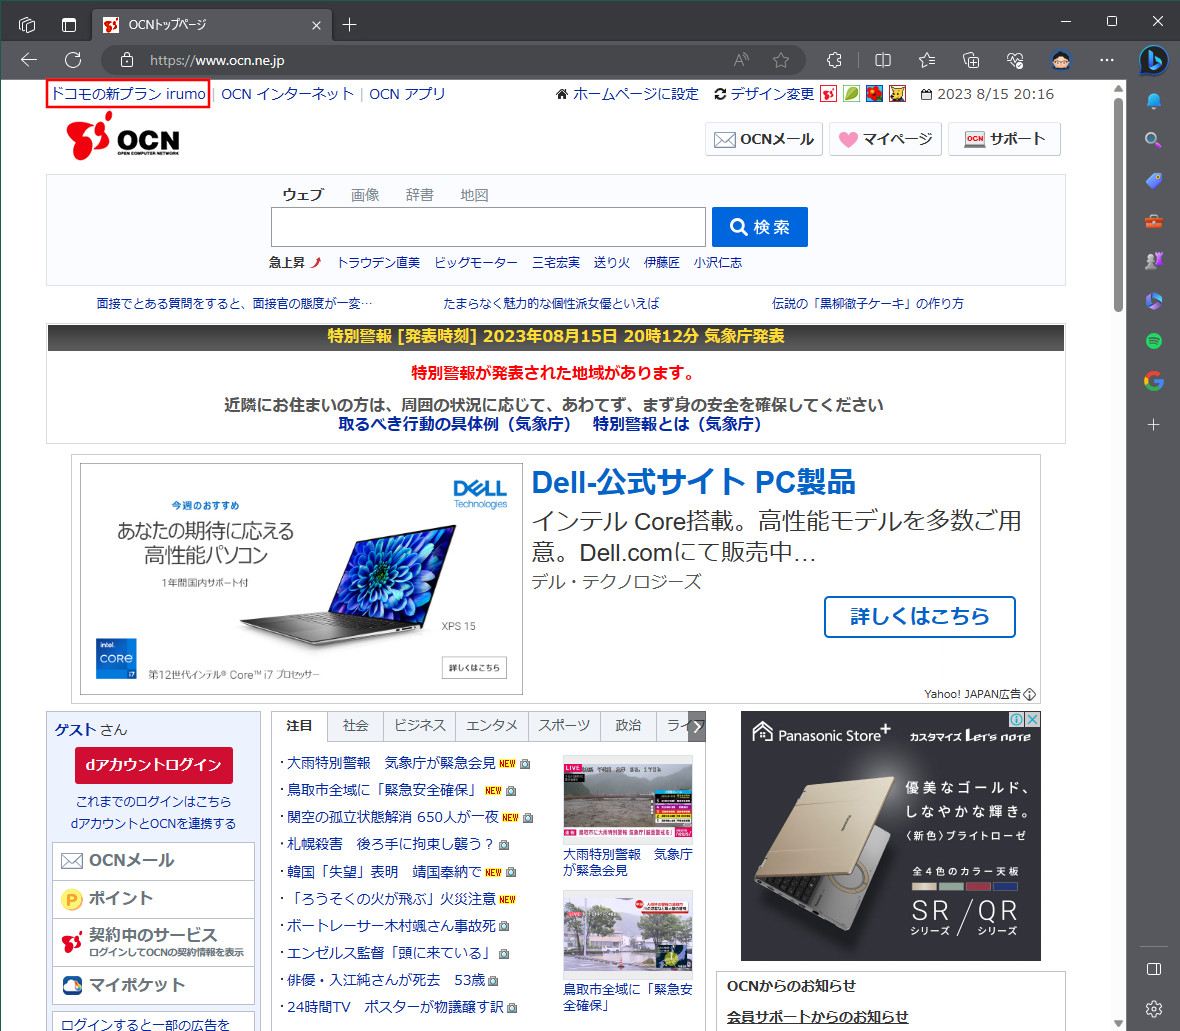
Task: Open the 大雨特別警報 news thumbnail image
Action: 628,801
